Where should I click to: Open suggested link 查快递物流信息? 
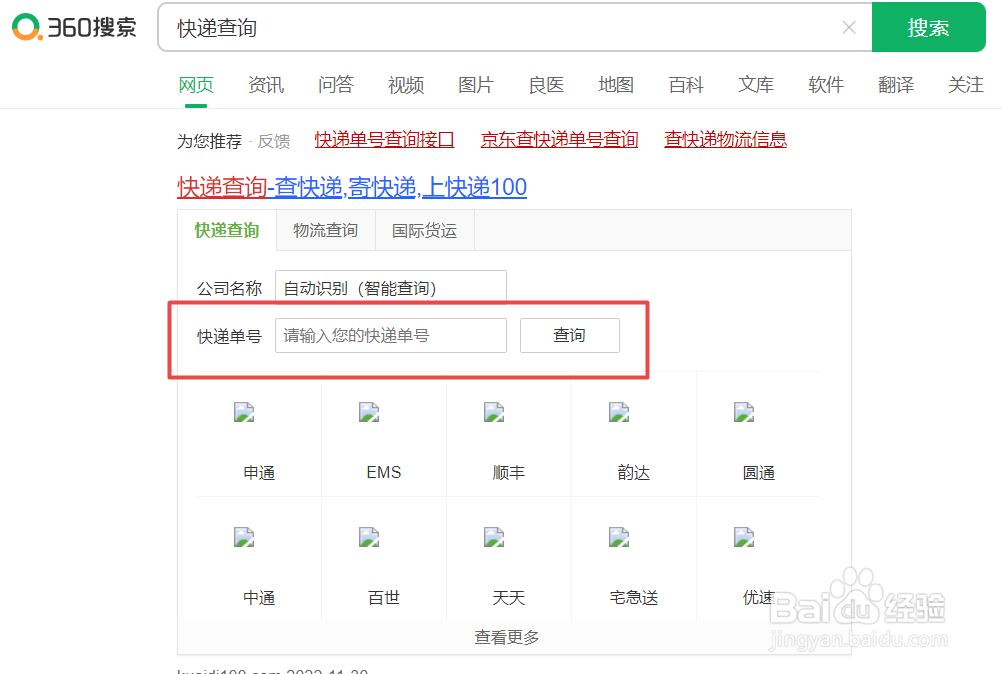coord(725,139)
